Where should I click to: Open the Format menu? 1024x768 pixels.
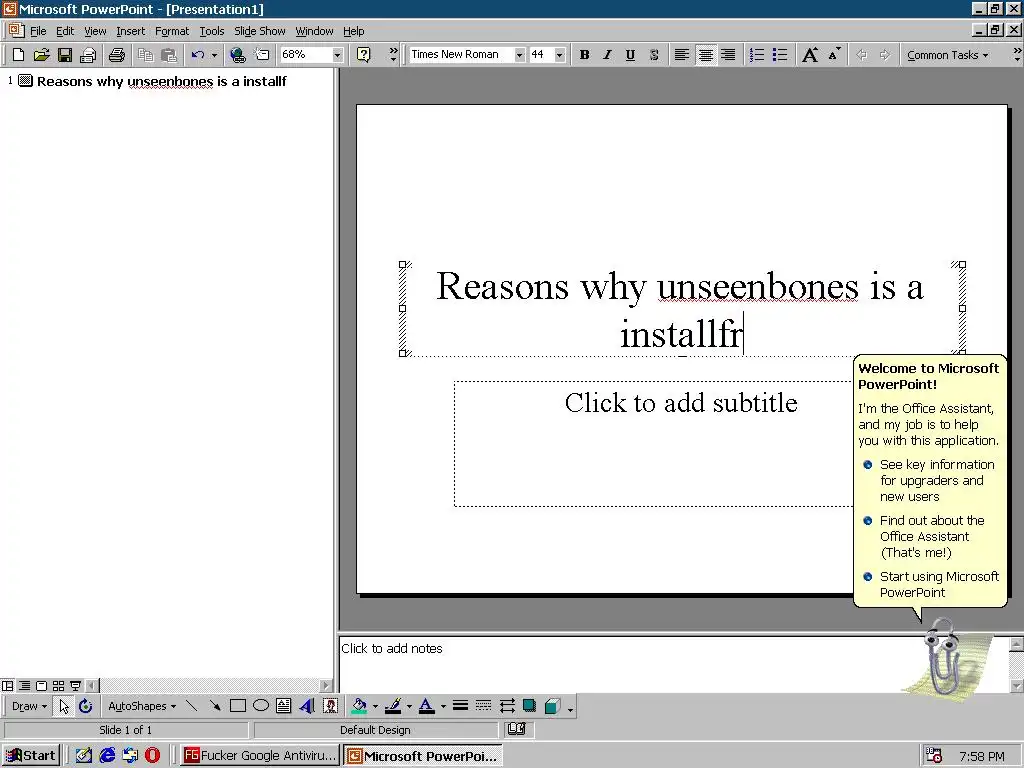pyautogui.click(x=172, y=31)
